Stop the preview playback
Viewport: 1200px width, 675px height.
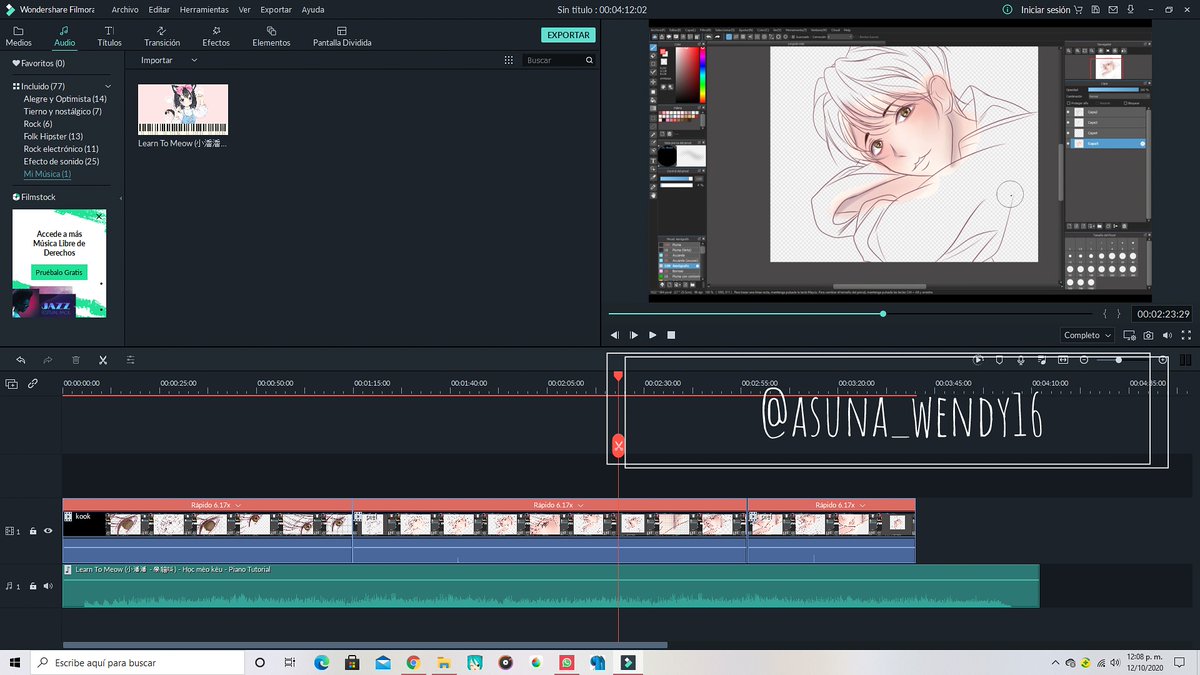(x=672, y=335)
